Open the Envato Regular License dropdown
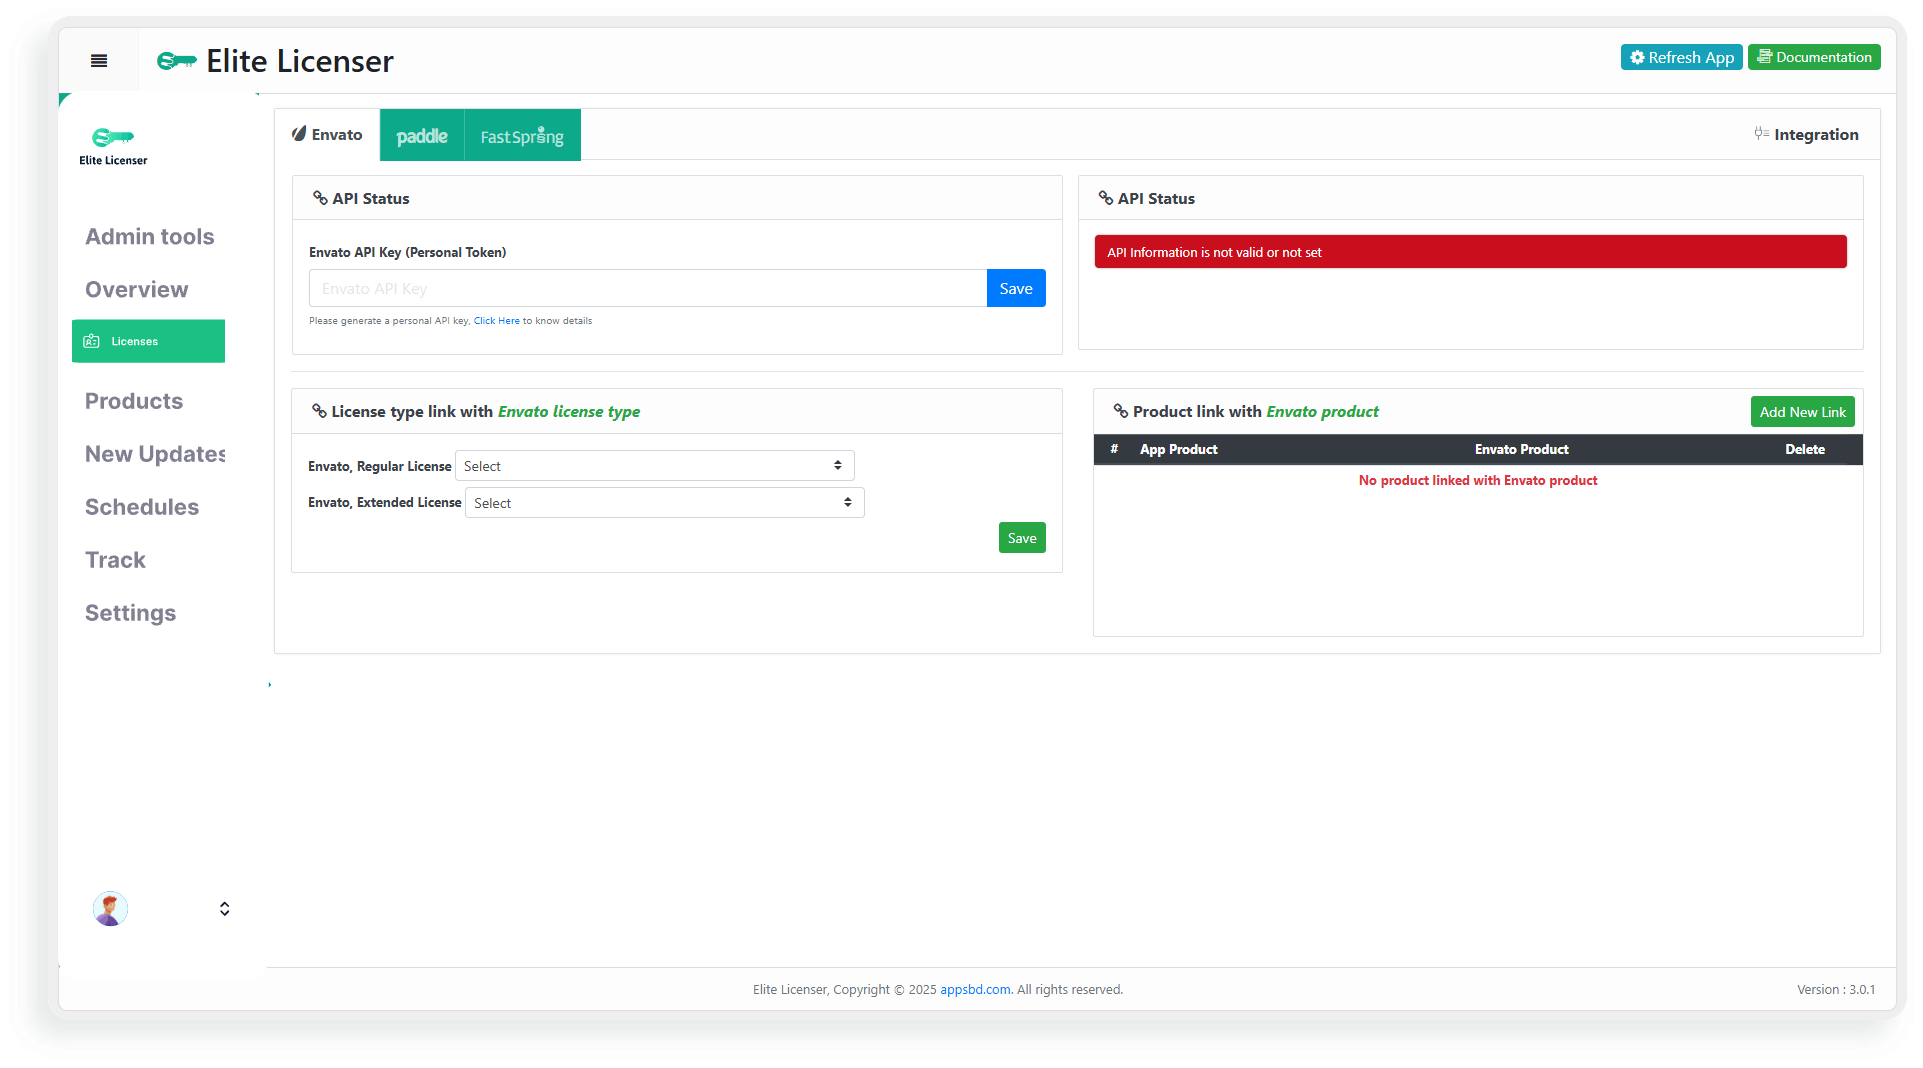The height and width of the screenshot is (1068, 1923). [x=655, y=466]
